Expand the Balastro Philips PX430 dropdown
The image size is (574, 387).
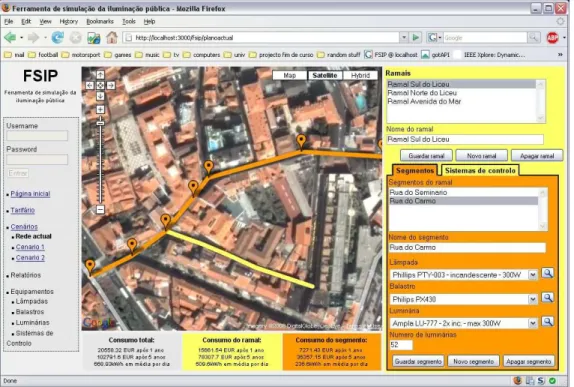pos(533,299)
